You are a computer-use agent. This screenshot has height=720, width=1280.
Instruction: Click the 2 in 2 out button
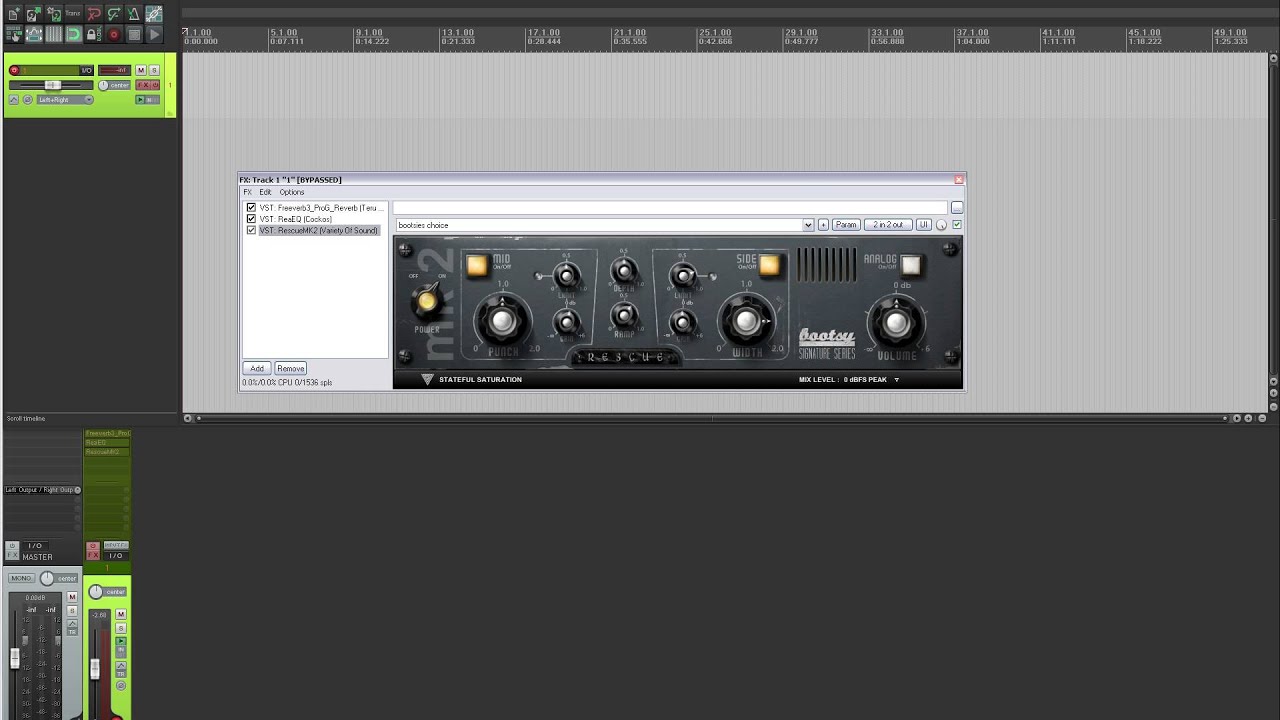click(888, 225)
